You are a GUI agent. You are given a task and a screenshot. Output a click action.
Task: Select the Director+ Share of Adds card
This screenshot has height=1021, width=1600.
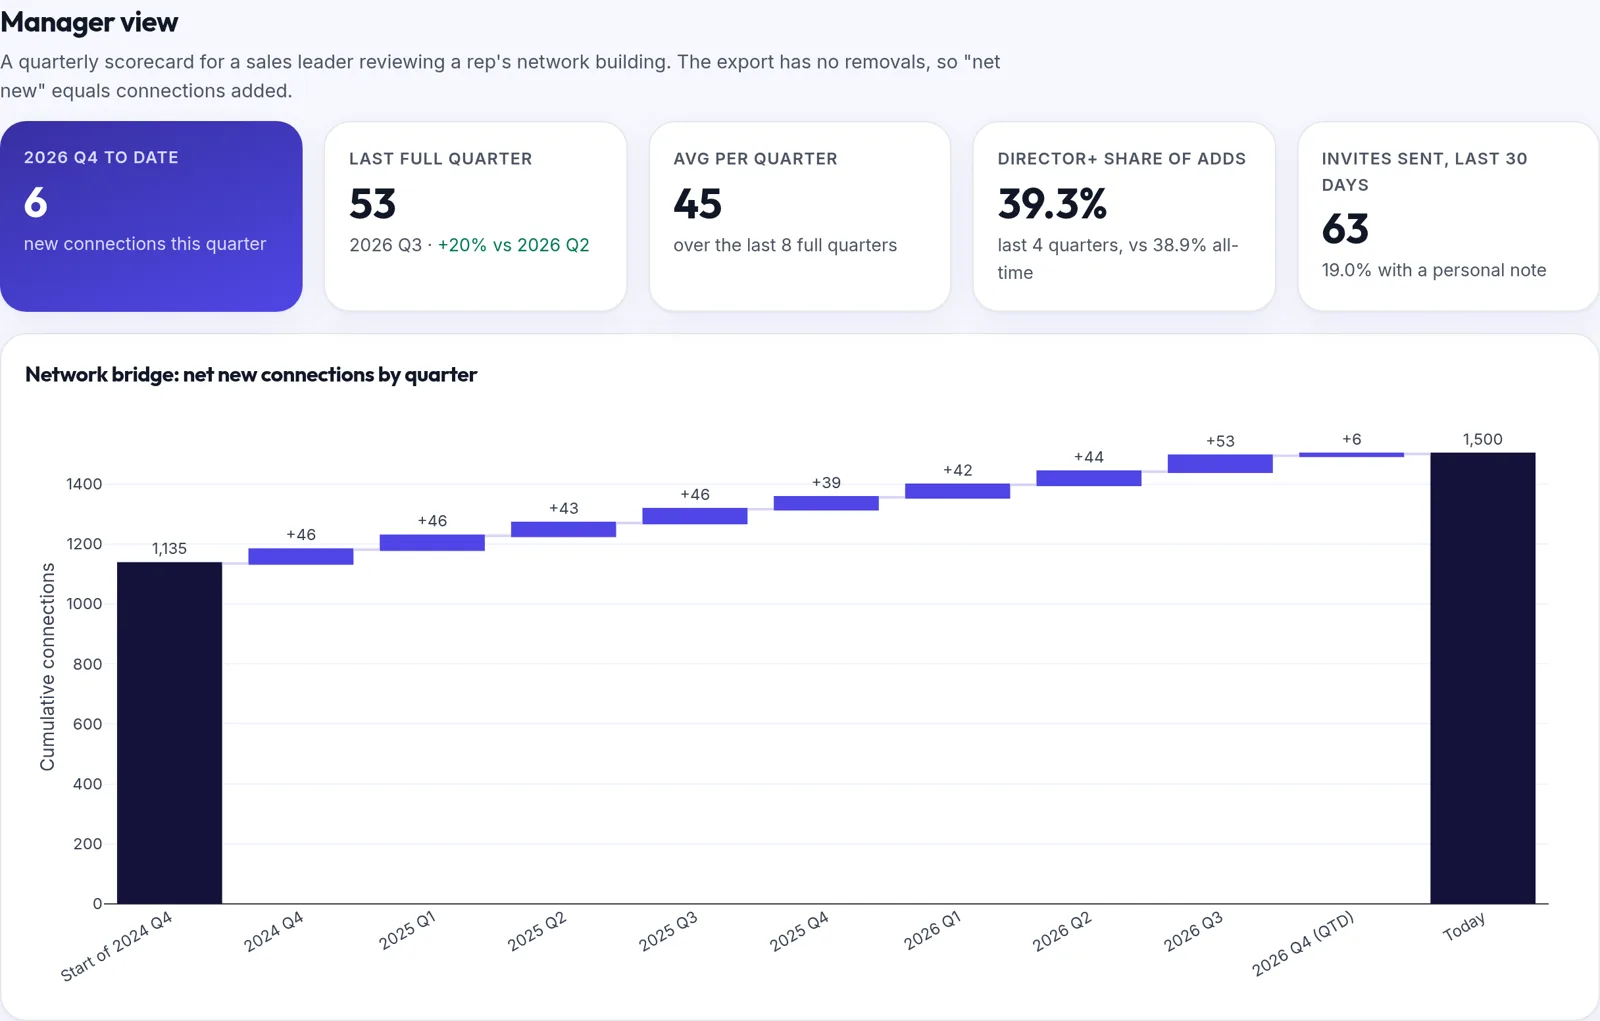1124,216
